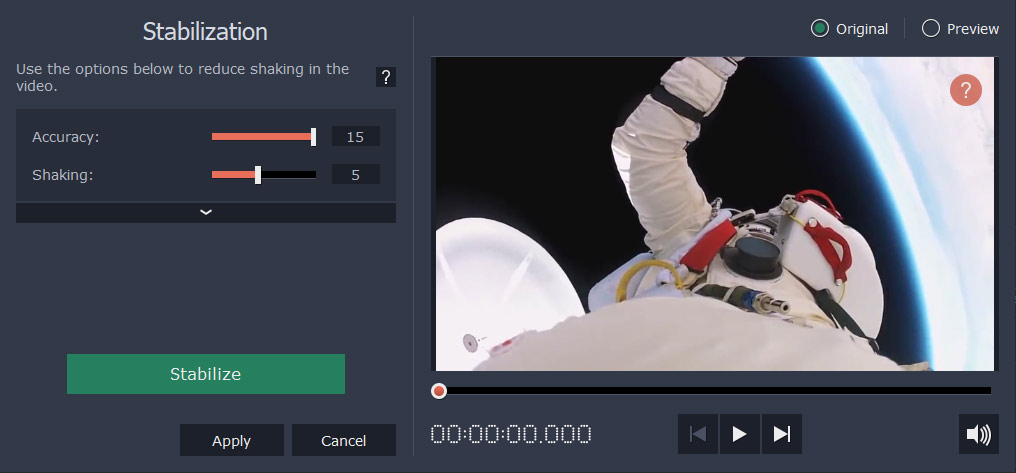Skip to the previous frame

click(698, 434)
